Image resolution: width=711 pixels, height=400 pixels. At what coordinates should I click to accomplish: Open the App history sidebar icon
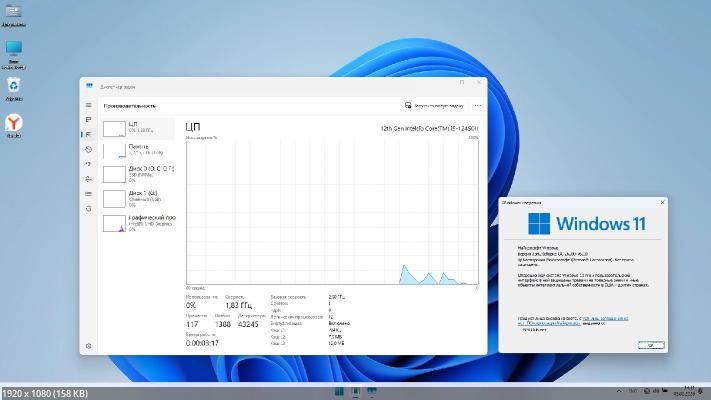(x=89, y=148)
